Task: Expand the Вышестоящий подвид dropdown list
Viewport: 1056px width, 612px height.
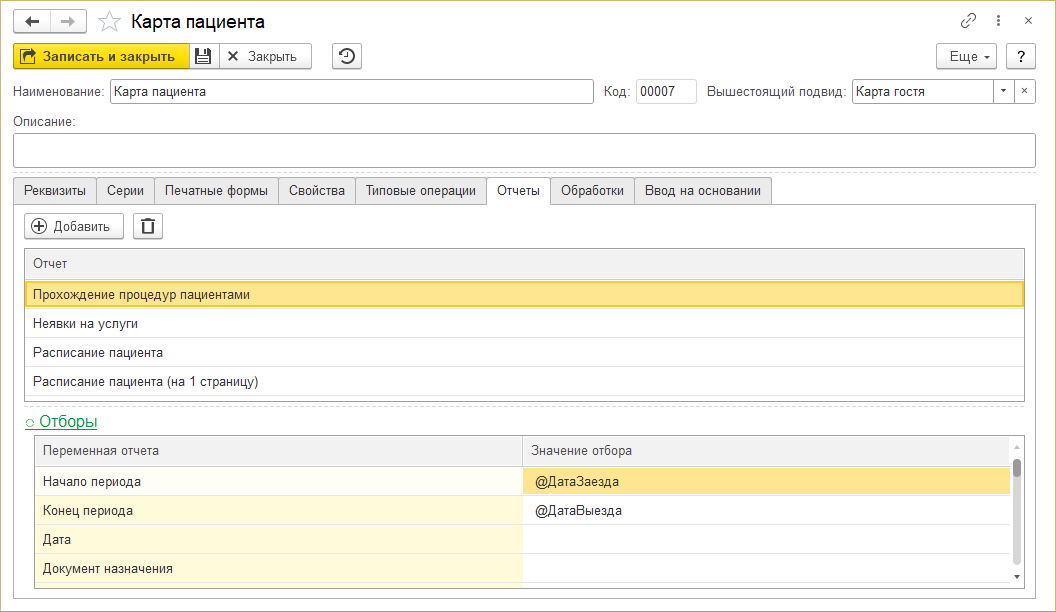Action: tap(1003, 91)
